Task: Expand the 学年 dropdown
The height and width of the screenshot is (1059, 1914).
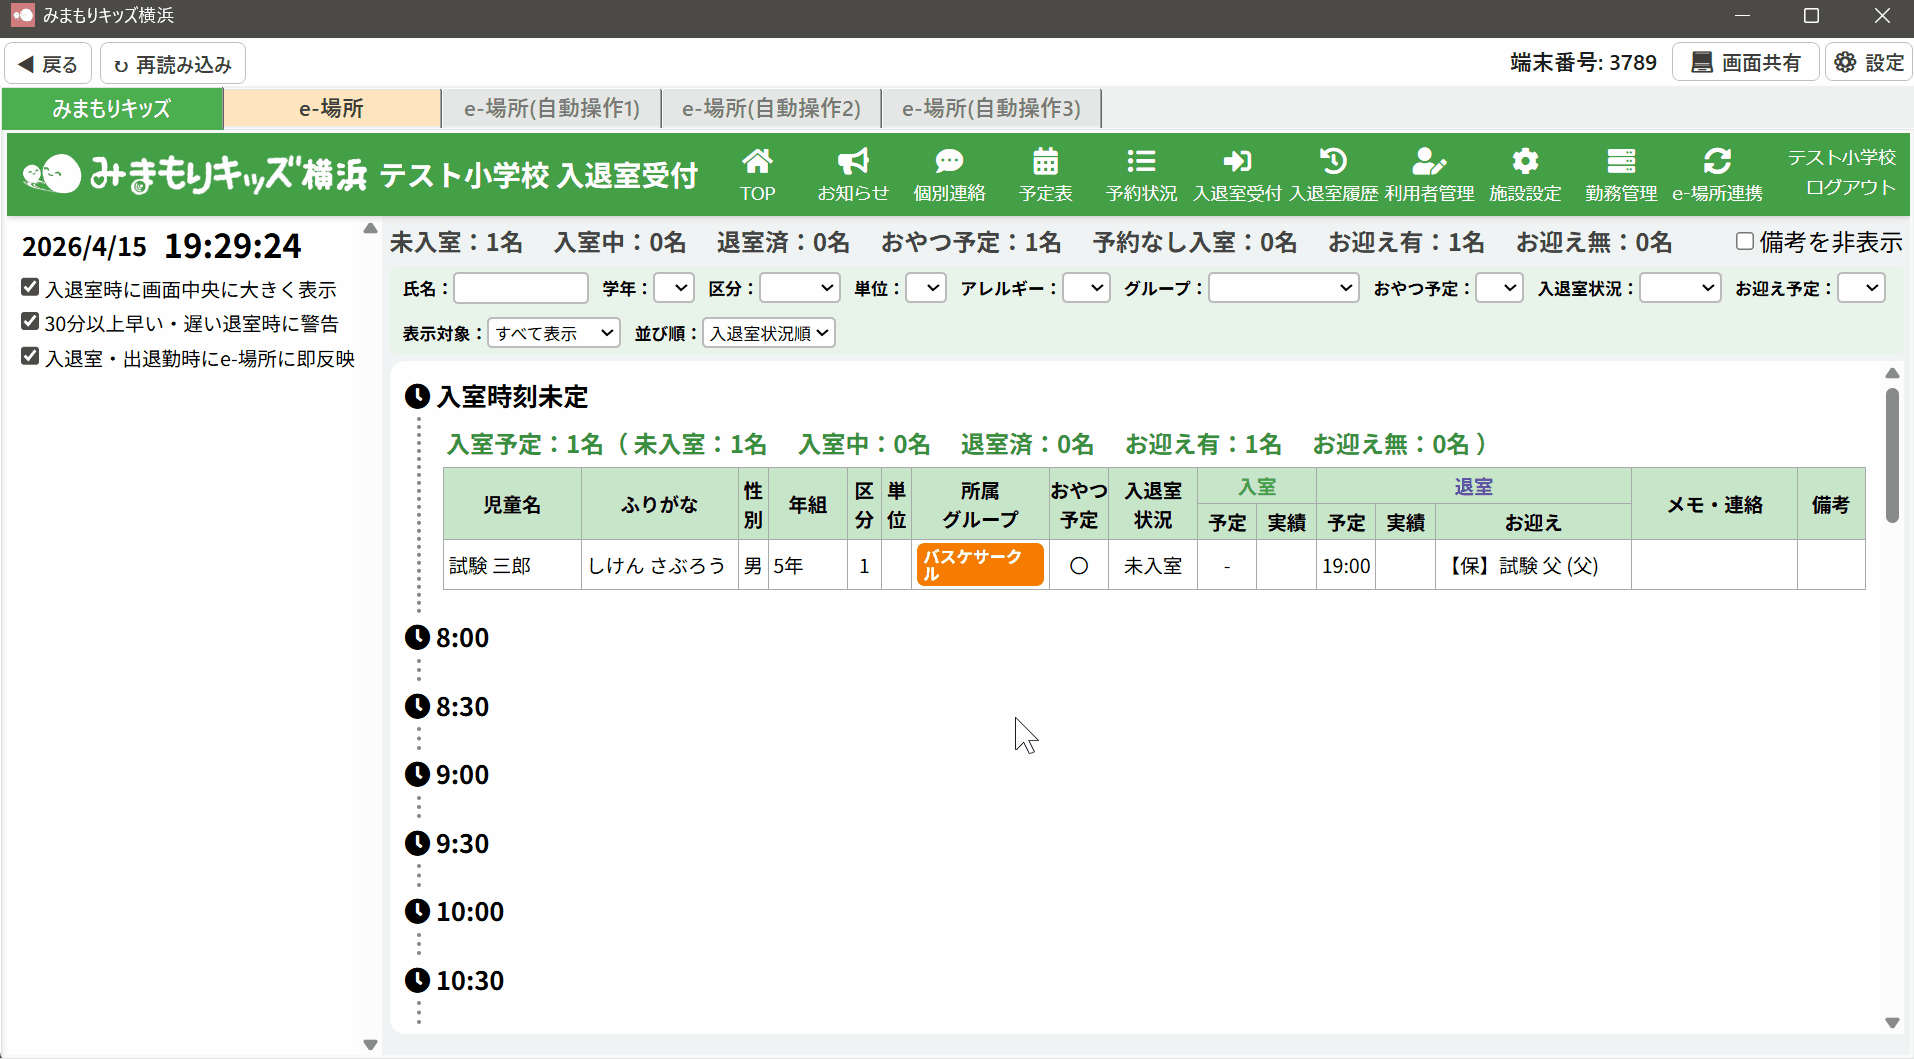Action: click(x=674, y=288)
